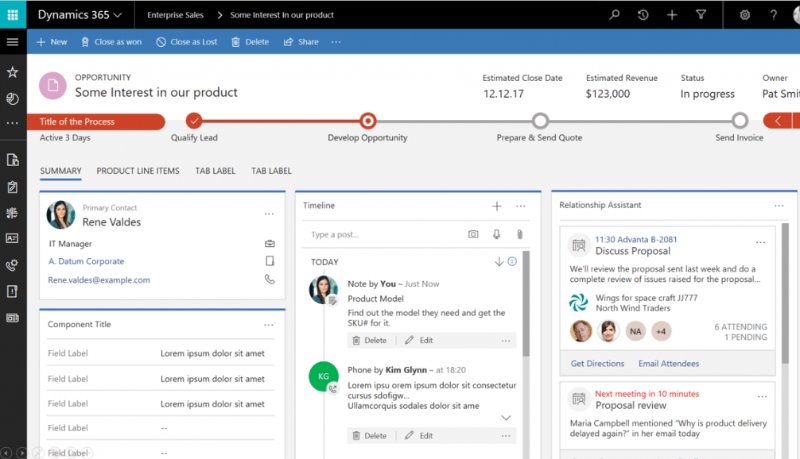Click Get Directions link
The width and height of the screenshot is (800, 459).
597,364
